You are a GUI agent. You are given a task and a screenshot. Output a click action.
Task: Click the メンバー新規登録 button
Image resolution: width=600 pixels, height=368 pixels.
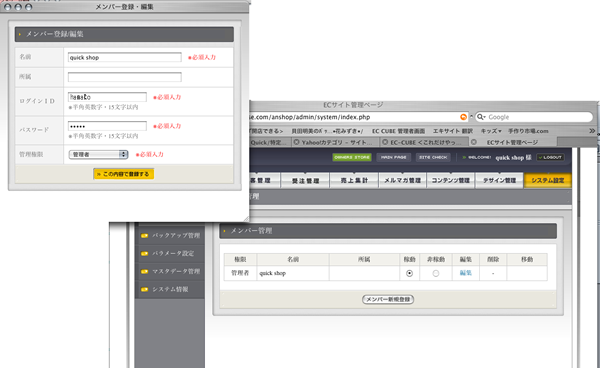tap(388, 300)
